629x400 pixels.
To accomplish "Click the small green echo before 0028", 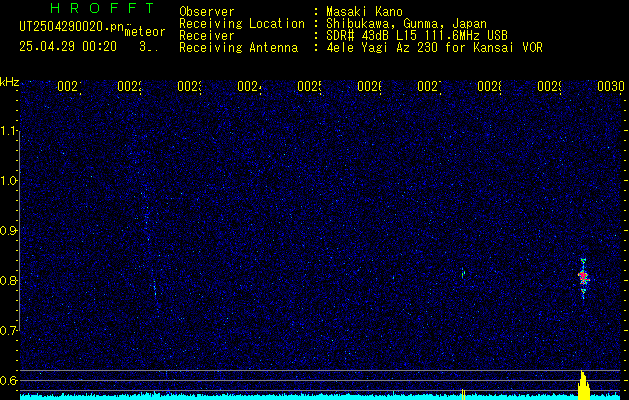I will click(463, 273).
